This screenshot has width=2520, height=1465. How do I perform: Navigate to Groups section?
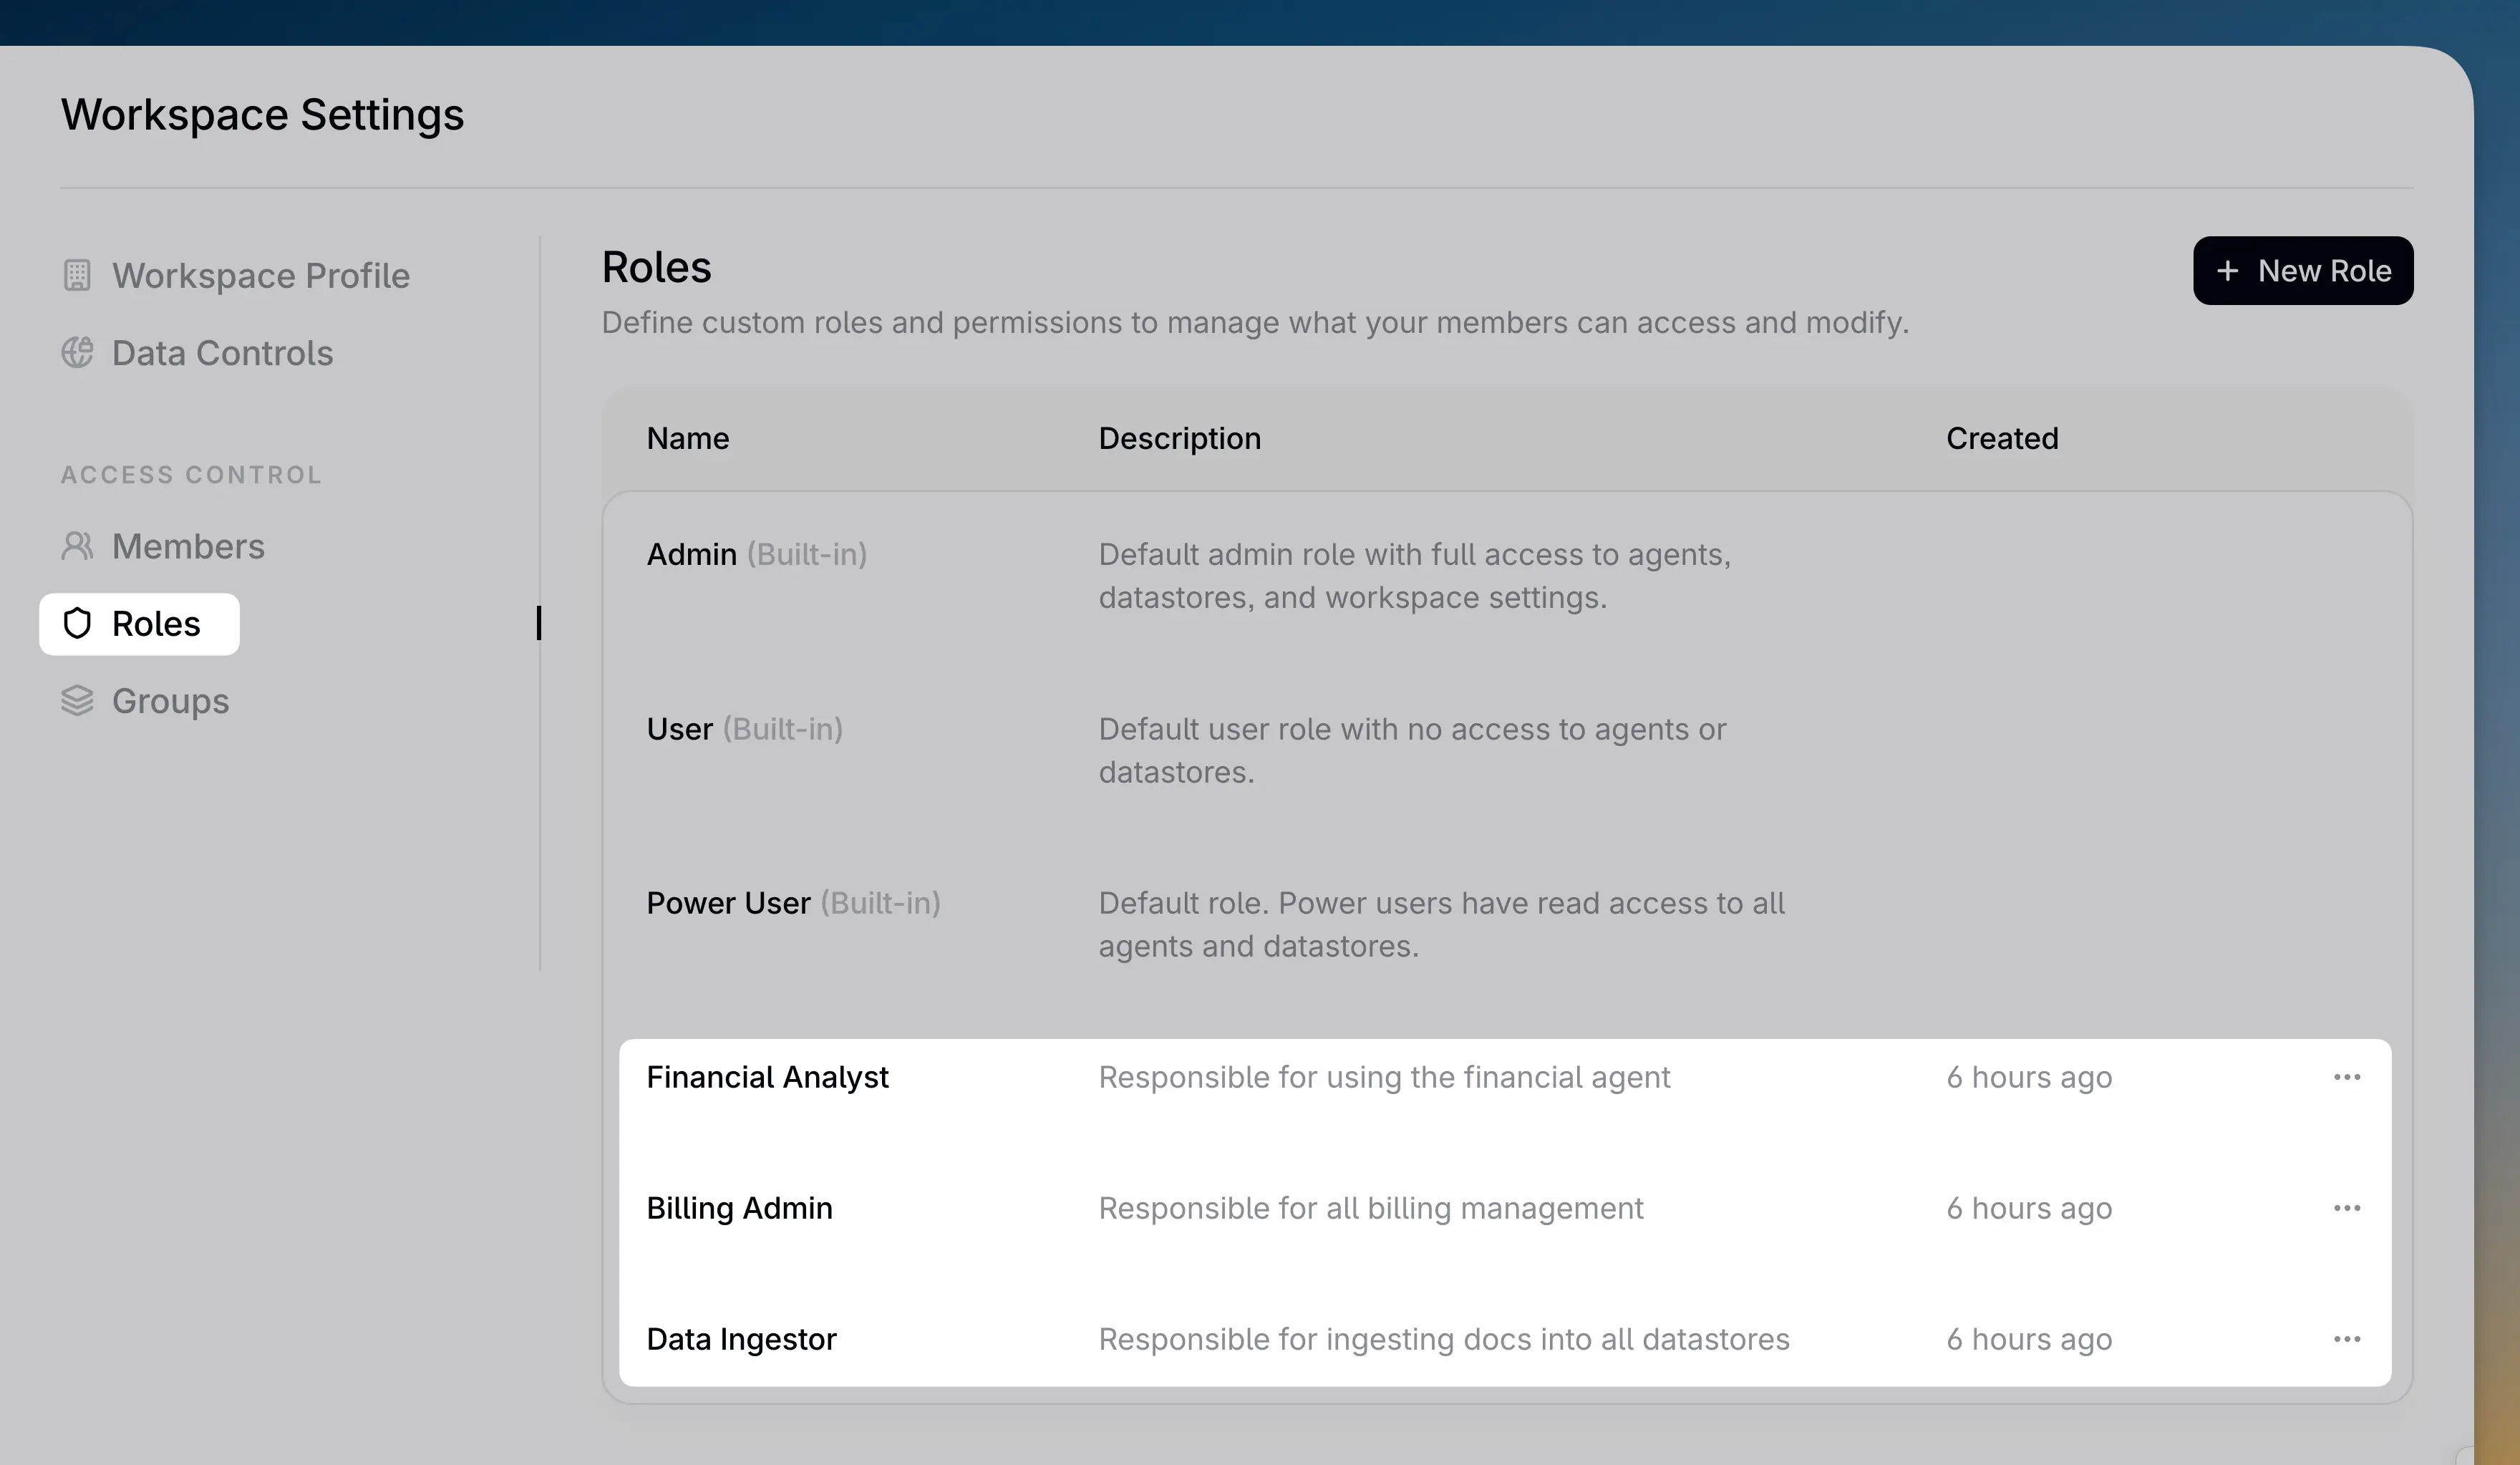tap(170, 701)
